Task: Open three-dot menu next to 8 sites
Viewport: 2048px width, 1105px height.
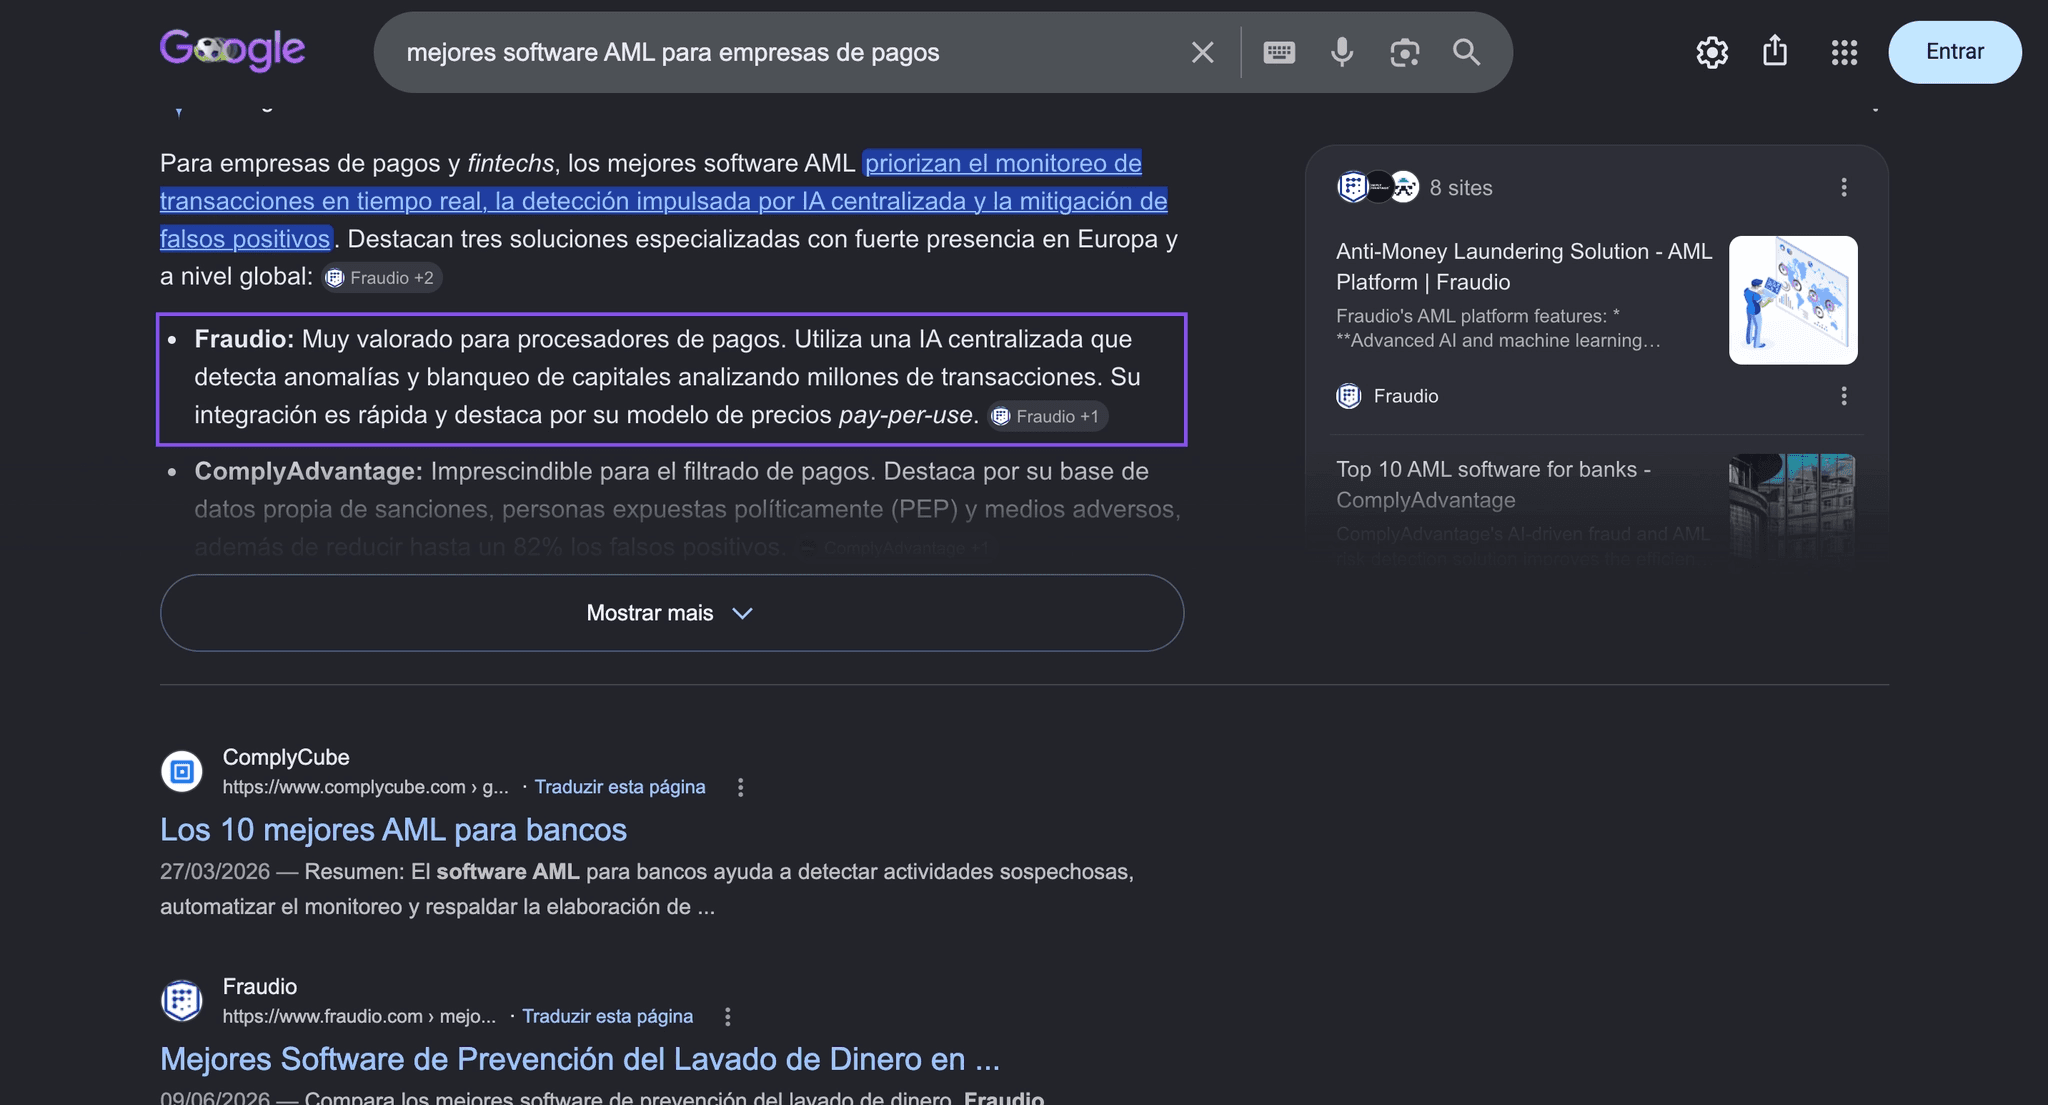Action: [x=1844, y=187]
